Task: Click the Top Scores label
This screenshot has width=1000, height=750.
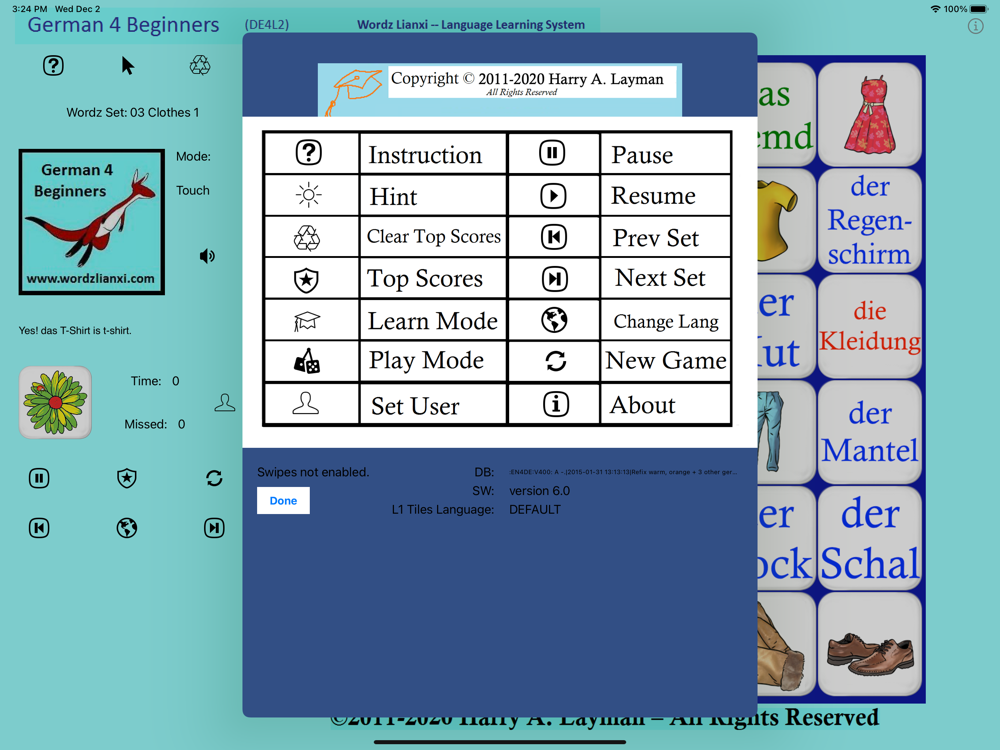Action: tap(425, 279)
